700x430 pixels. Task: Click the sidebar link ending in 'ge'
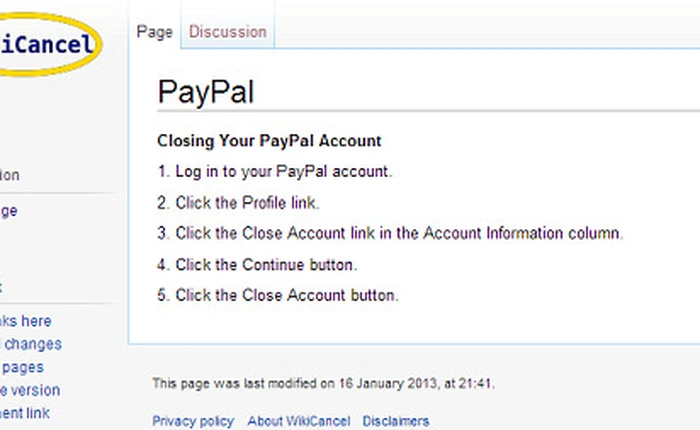tap(9, 211)
